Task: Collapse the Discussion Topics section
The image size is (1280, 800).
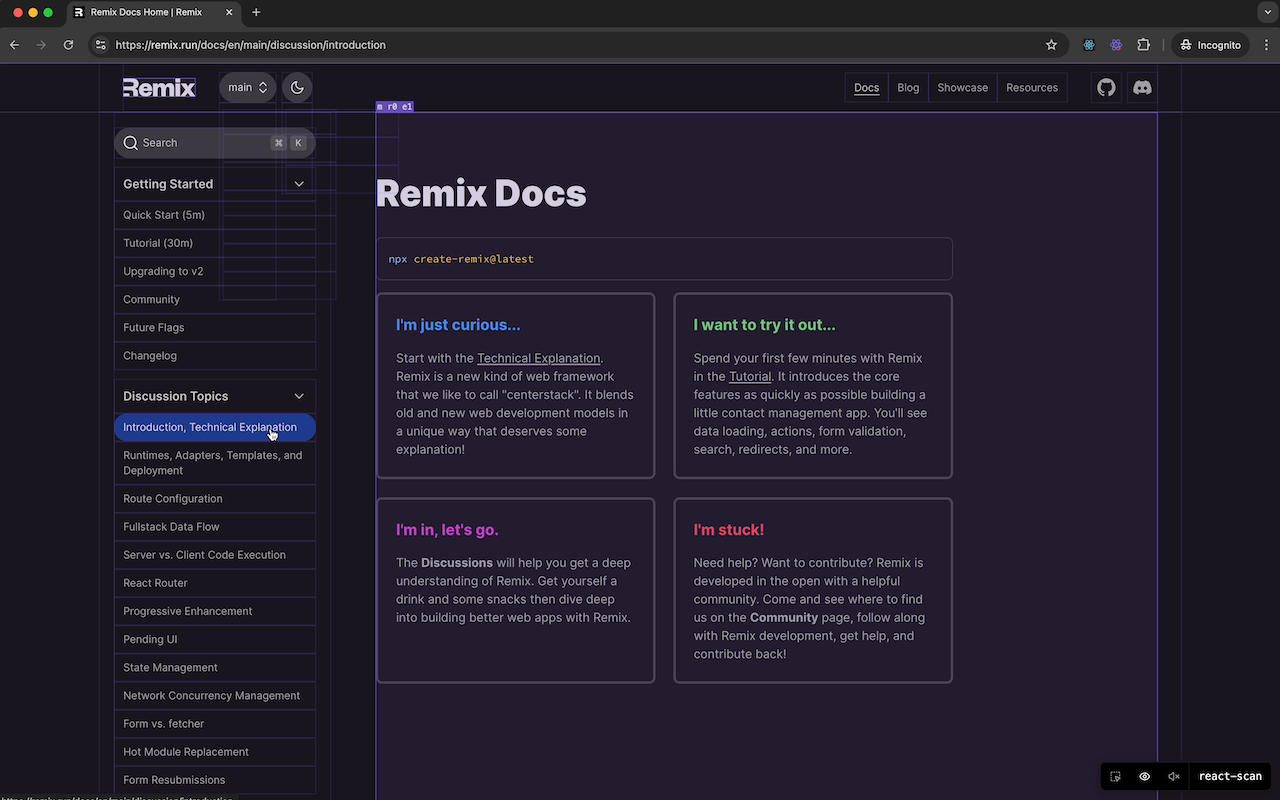Action: click(299, 395)
